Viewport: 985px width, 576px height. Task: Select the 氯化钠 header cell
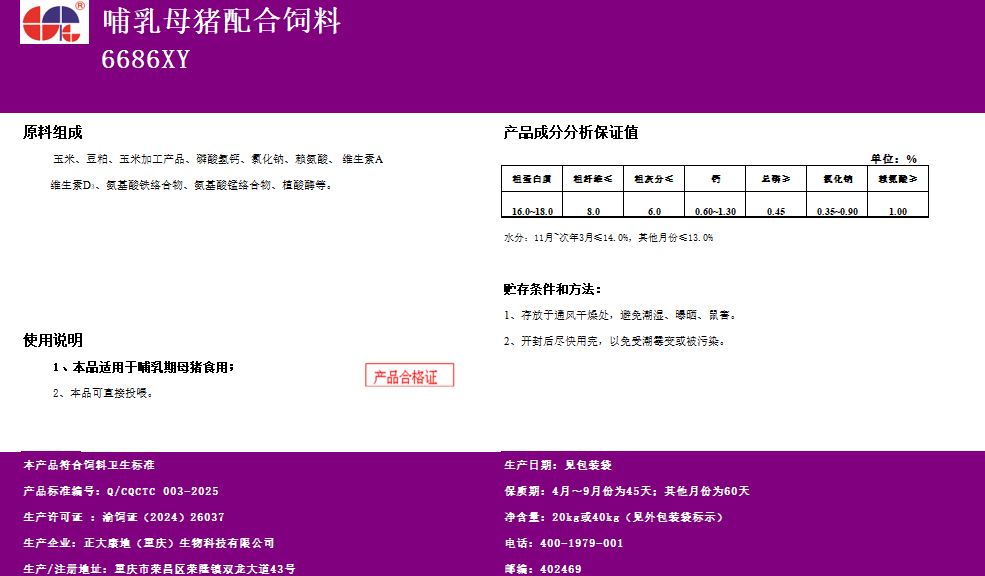(x=837, y=179)
